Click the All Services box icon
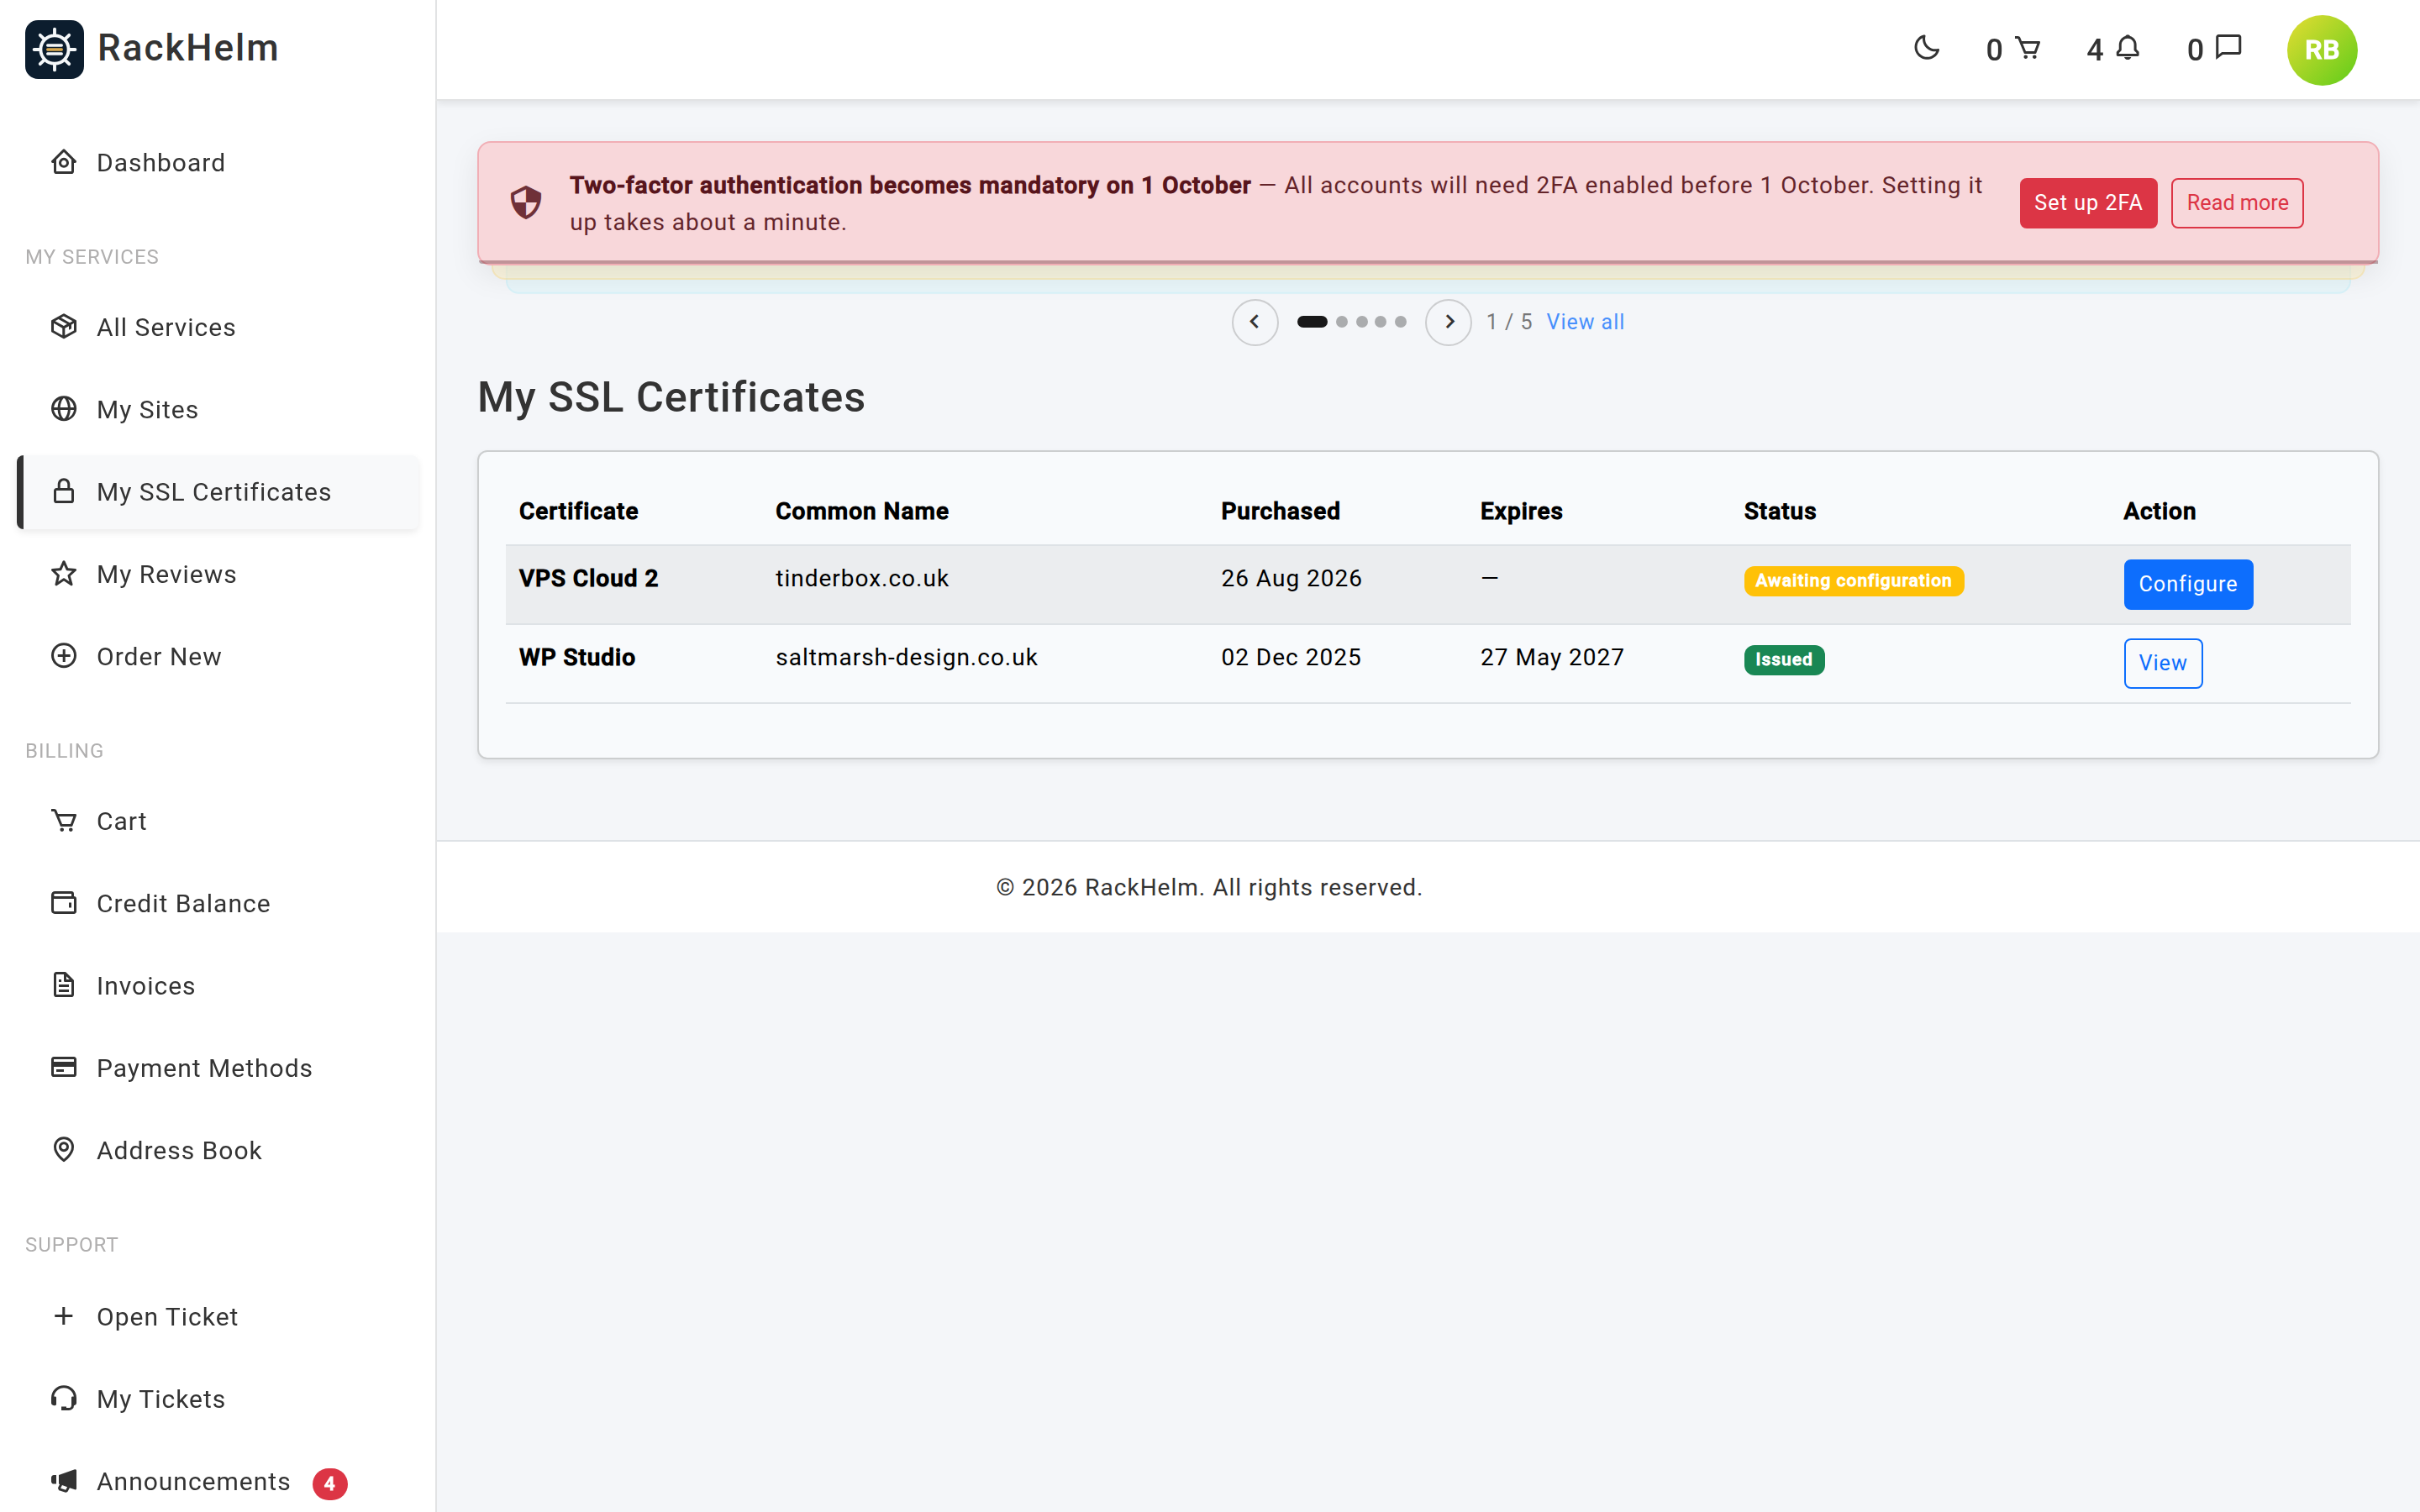 point(64,327)
